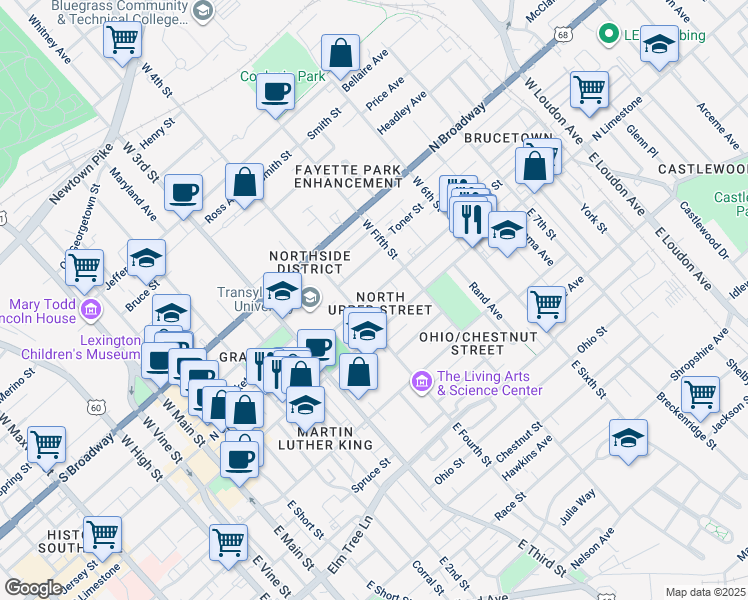This screenshot has height=600, width=748.
Task: Click the Newtown Pike road label
Action: 81,174
